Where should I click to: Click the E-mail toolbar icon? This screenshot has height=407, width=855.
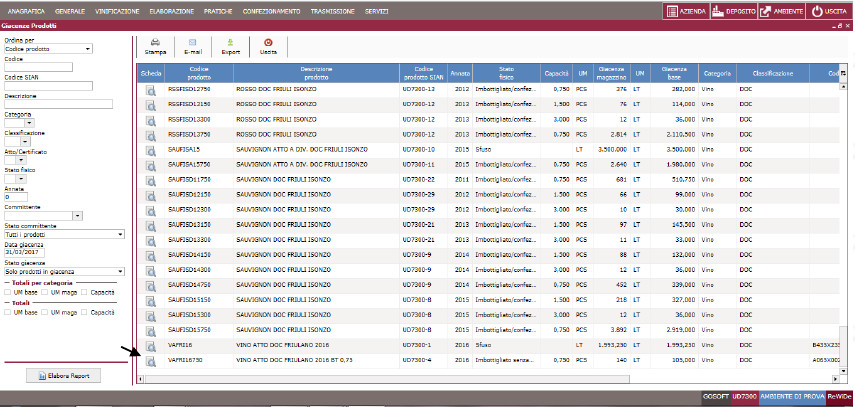193,43
